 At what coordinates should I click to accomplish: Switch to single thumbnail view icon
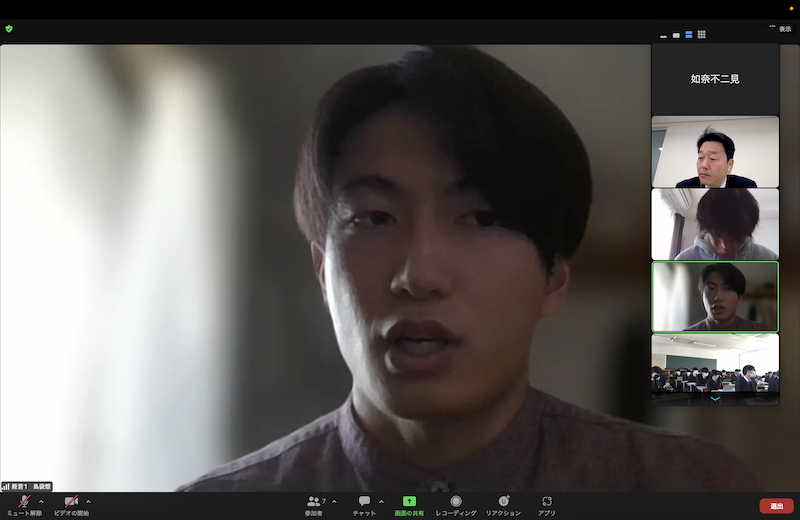pos(676,35)
